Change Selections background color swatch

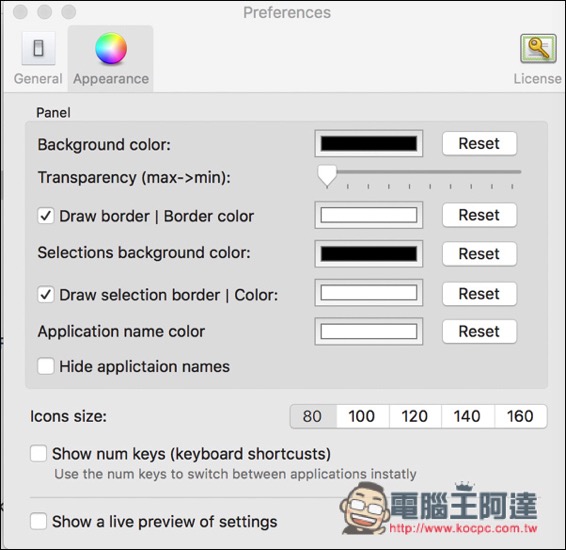[369, 254]
